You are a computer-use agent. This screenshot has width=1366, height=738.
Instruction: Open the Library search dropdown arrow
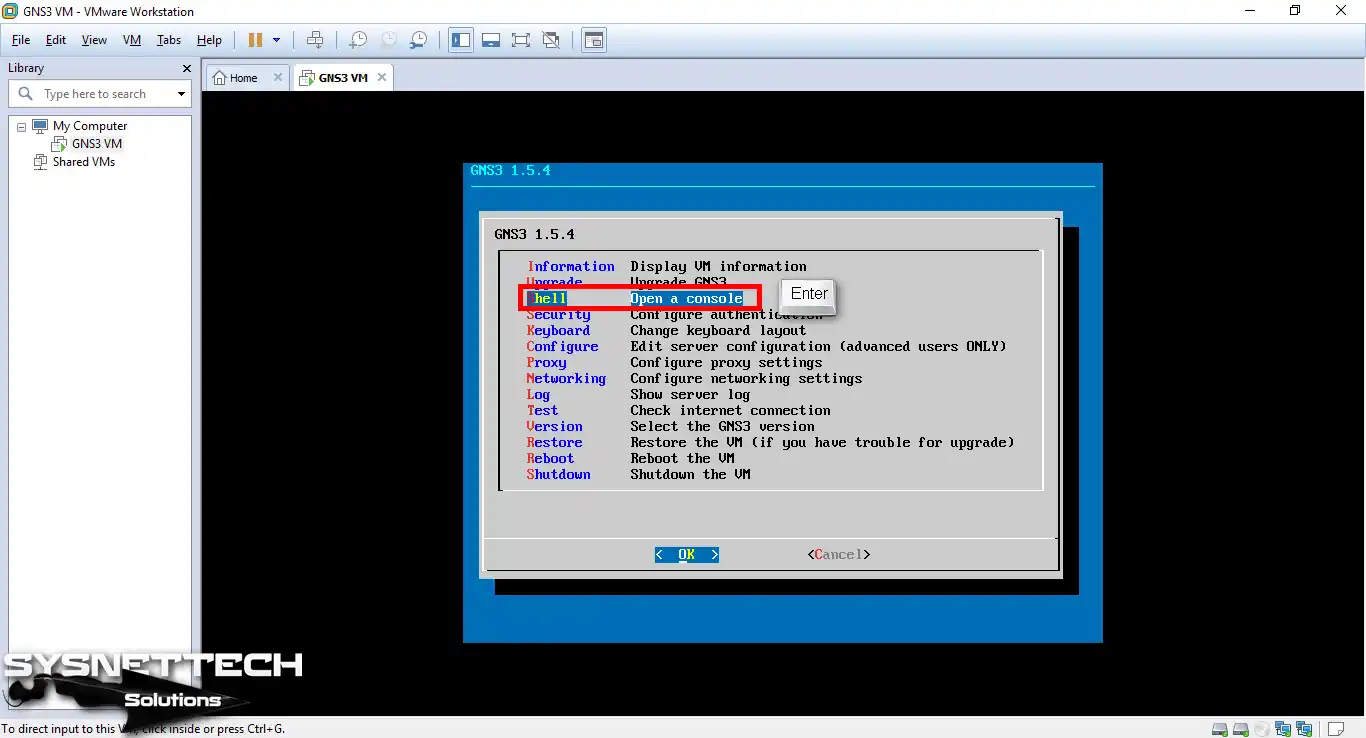[181, 94]
